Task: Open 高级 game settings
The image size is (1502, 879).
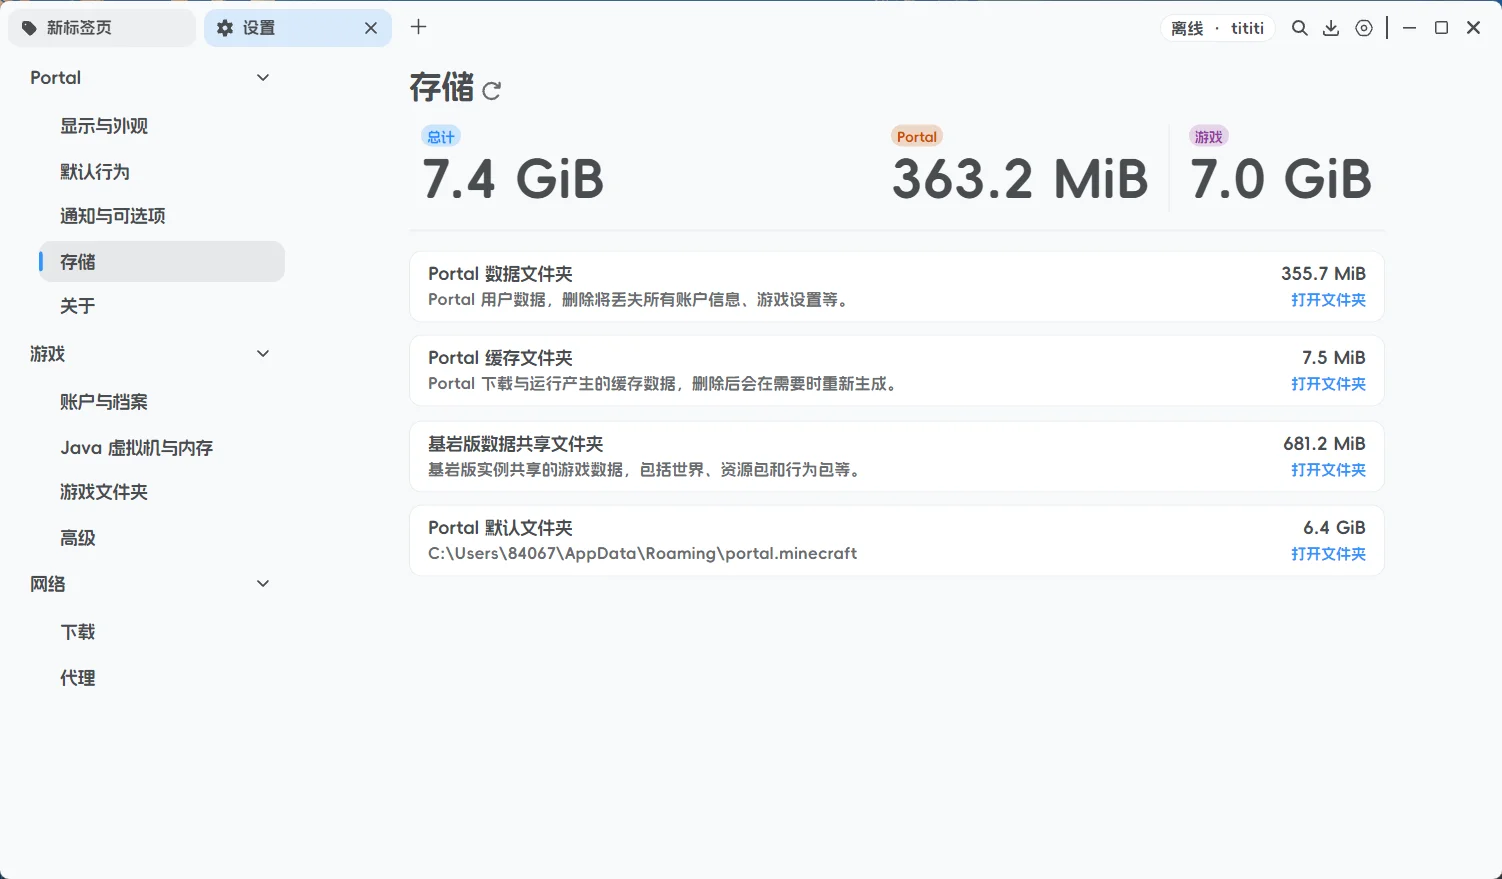Action: tap(162, 538)
